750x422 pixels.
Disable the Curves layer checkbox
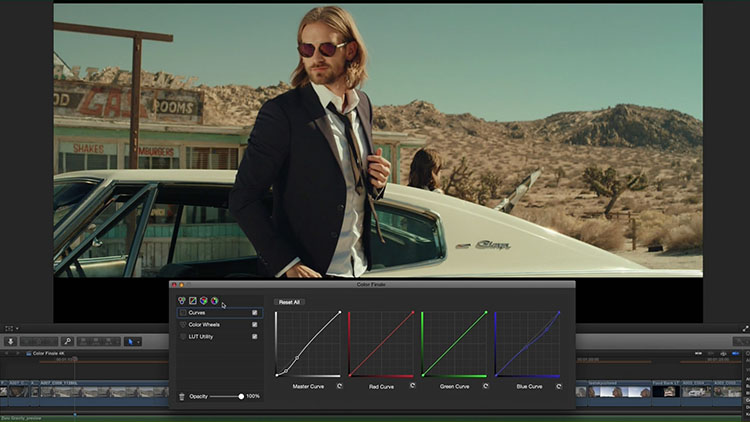[x=254, y=312]
